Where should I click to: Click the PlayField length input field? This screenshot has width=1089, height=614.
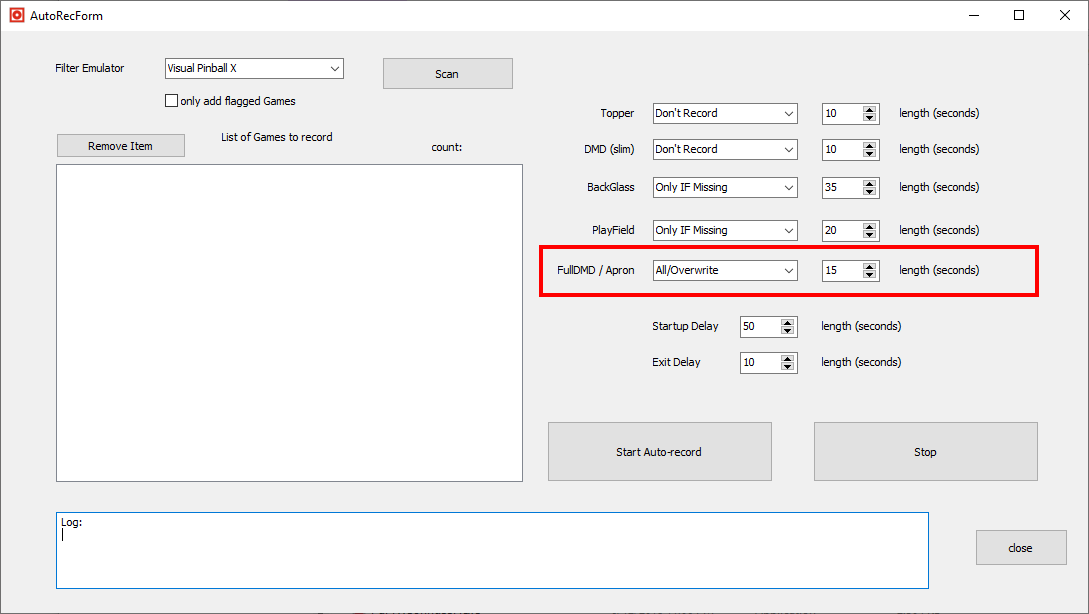(x=840, y=231)
